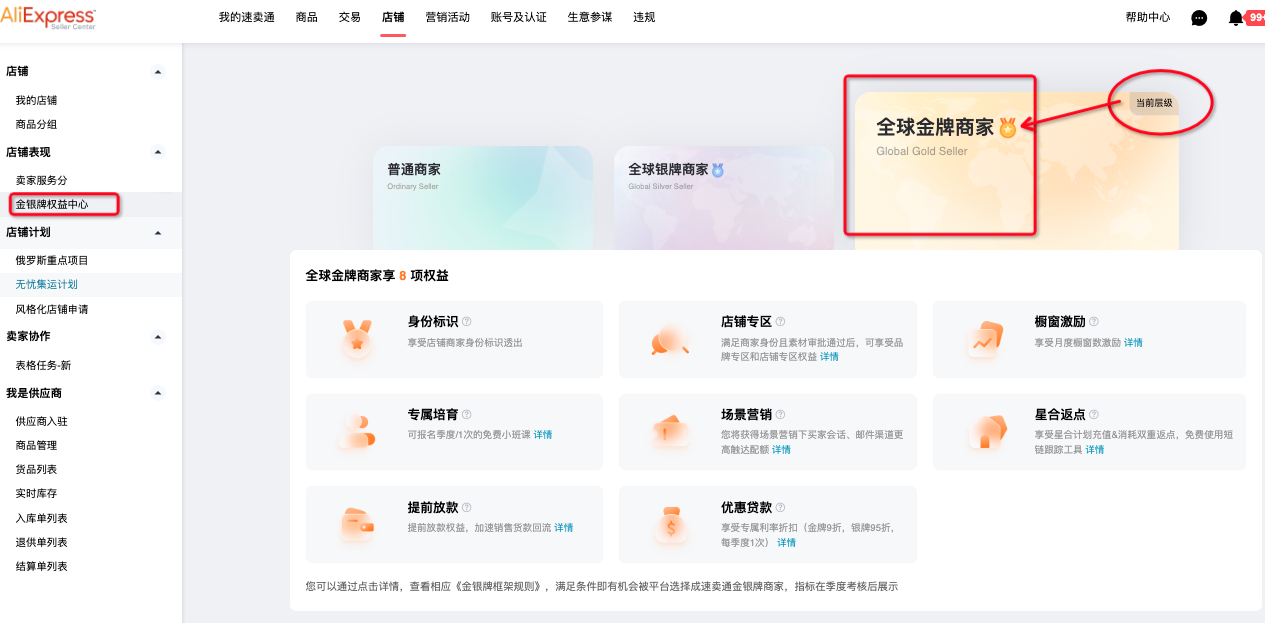
Task: Open the 账号及认证 top menu
Action: point(518,17)
